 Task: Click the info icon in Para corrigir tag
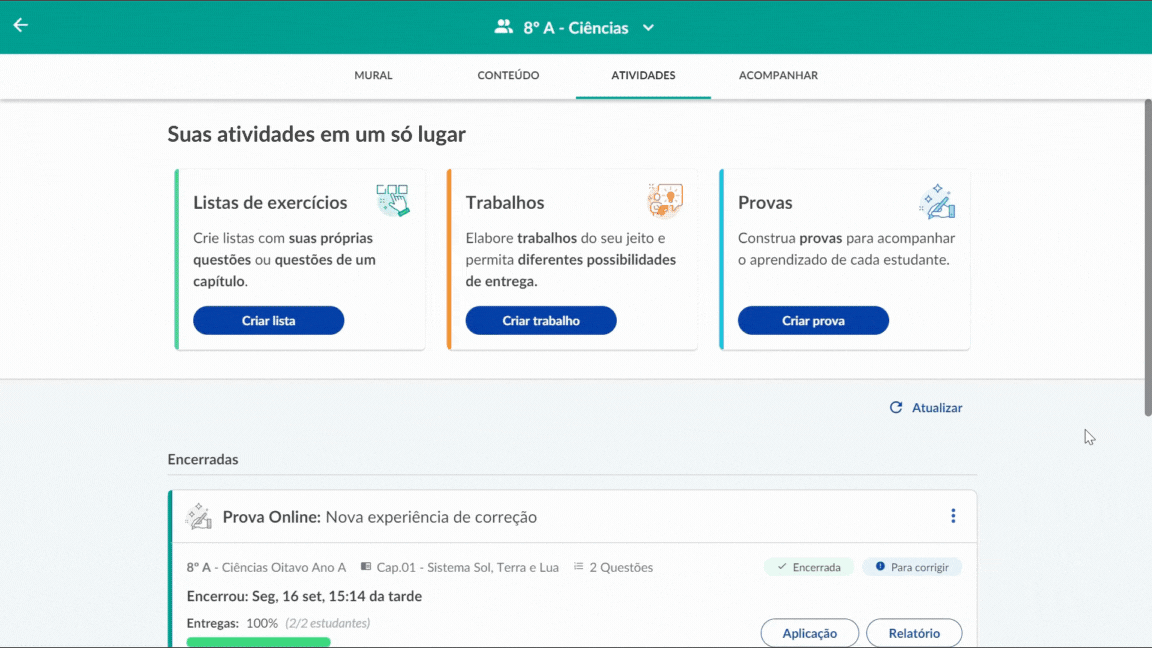point(878,567)
